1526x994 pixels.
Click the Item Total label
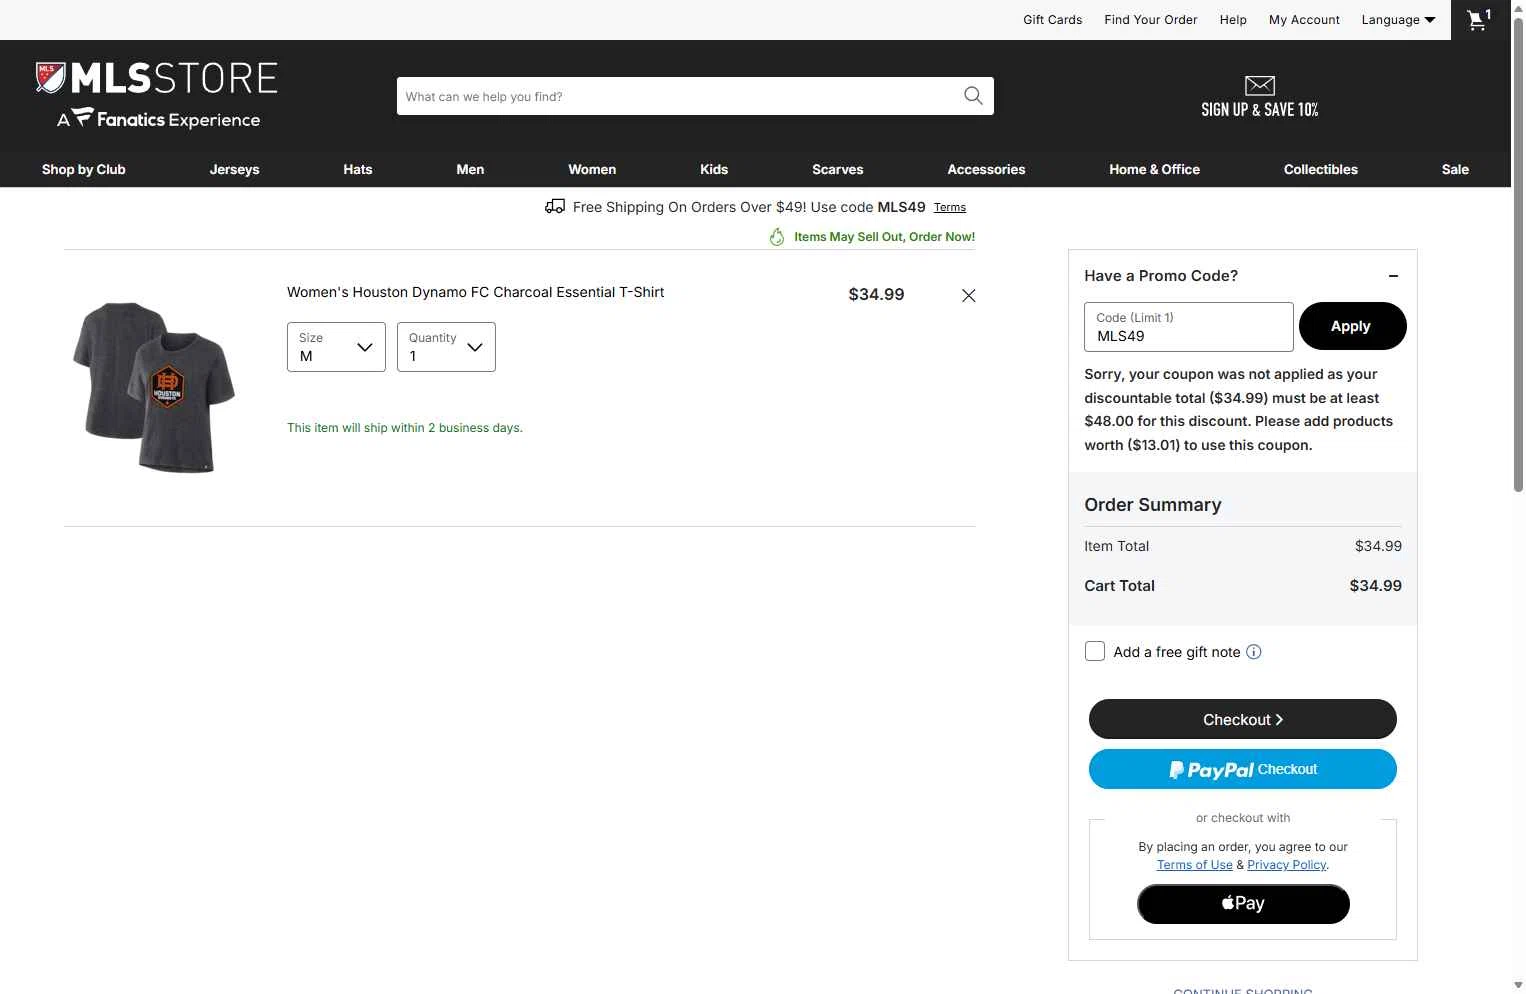pos(1117,546)
